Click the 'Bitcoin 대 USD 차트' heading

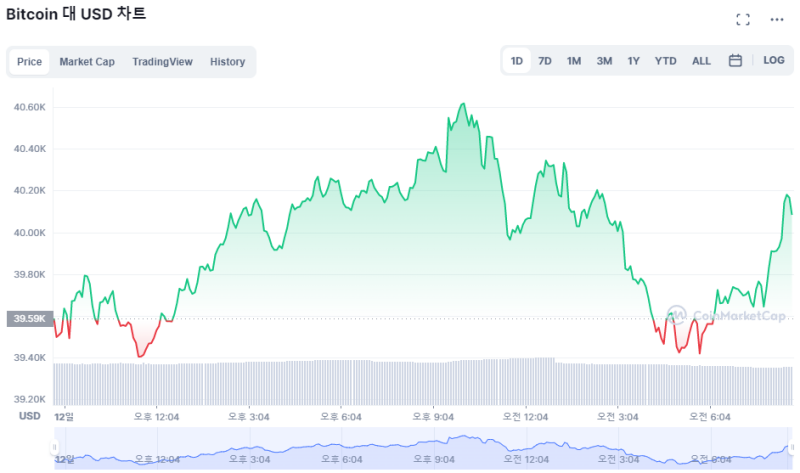[76, 14]
